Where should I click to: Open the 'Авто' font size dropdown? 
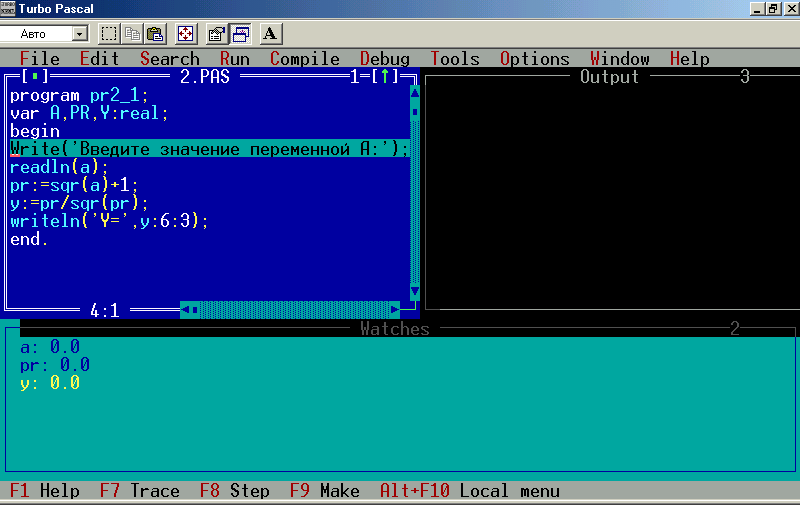click(x=79, y=34)
